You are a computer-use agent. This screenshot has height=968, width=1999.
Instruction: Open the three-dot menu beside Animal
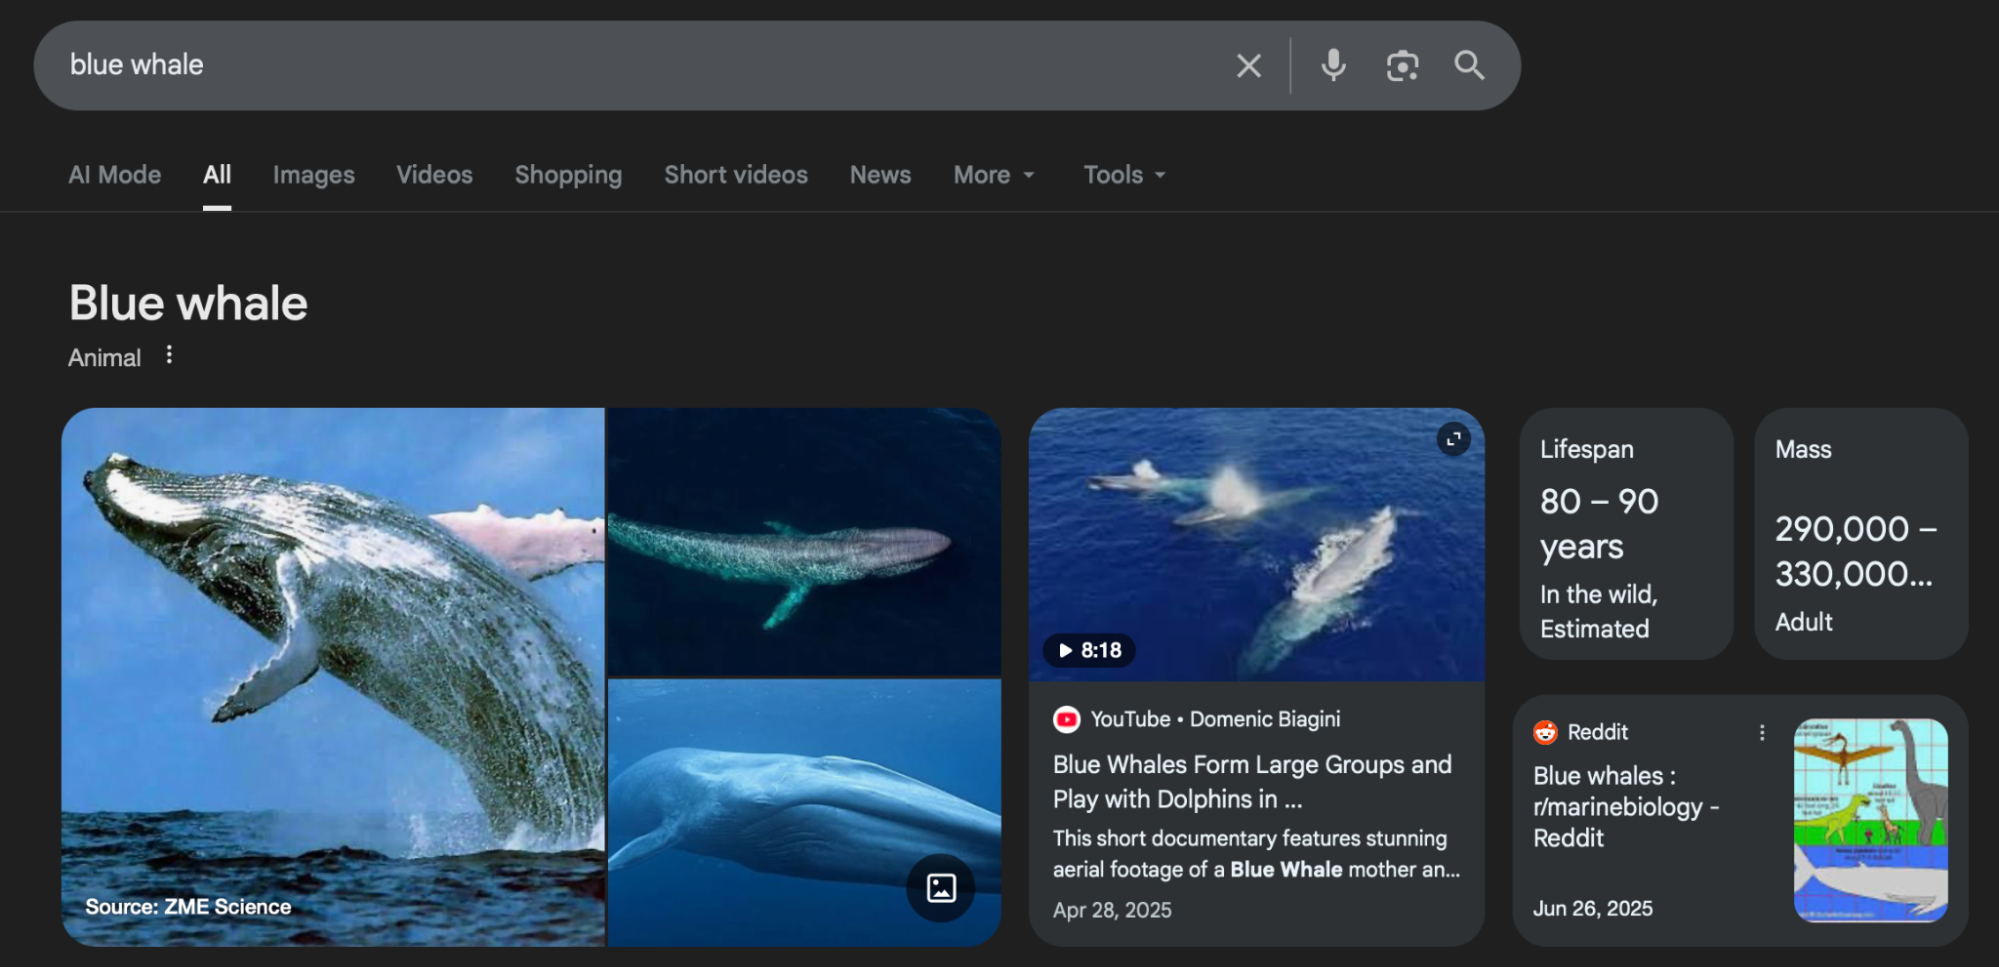tap(169, 355)
